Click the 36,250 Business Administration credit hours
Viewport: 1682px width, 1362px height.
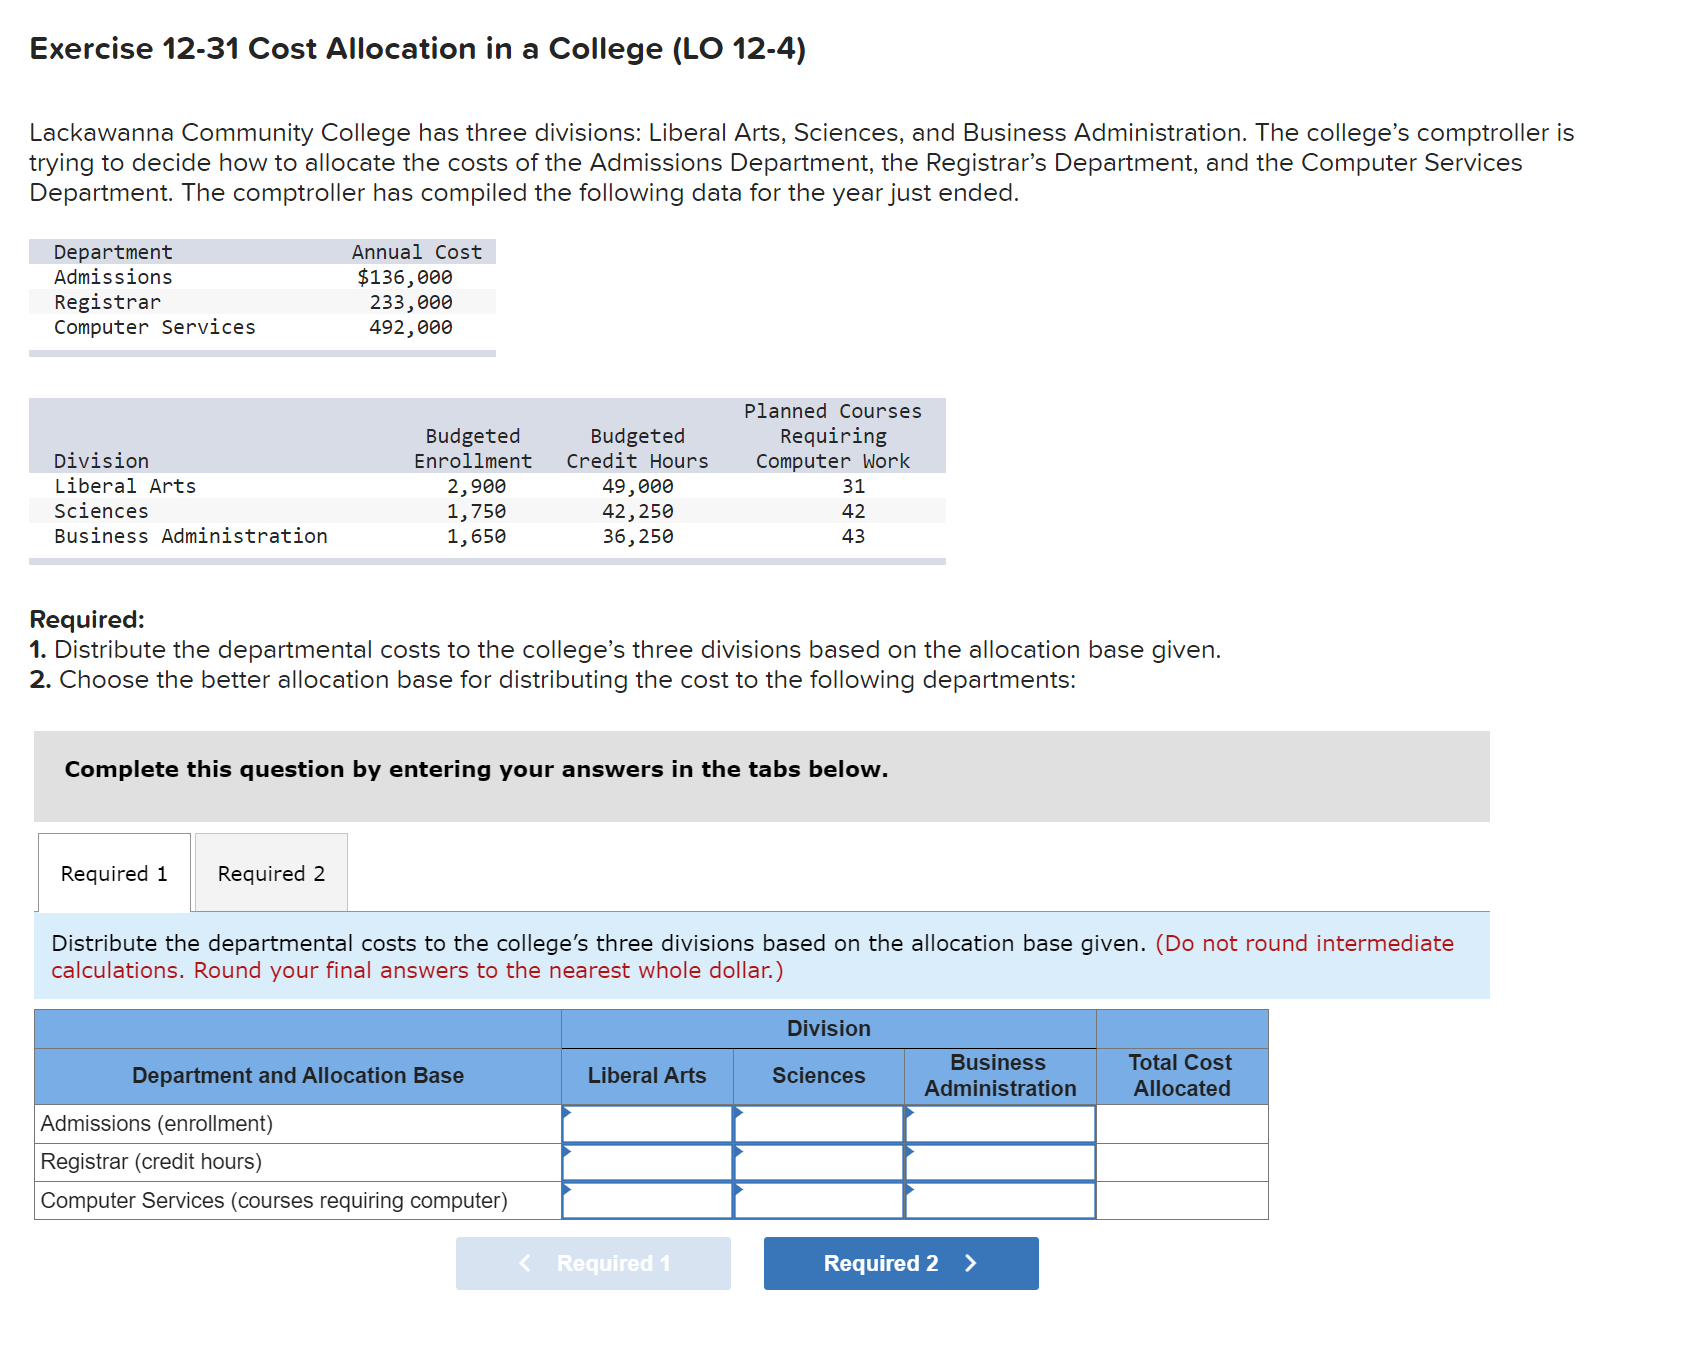coord(638,536)
